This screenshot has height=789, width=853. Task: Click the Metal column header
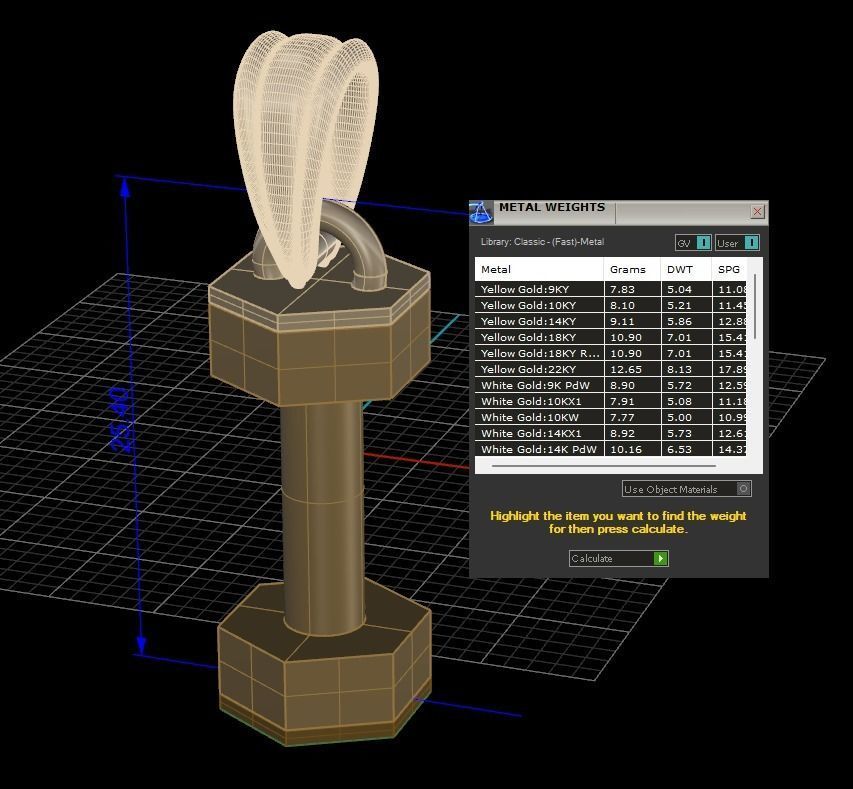[x=539, y=269]
